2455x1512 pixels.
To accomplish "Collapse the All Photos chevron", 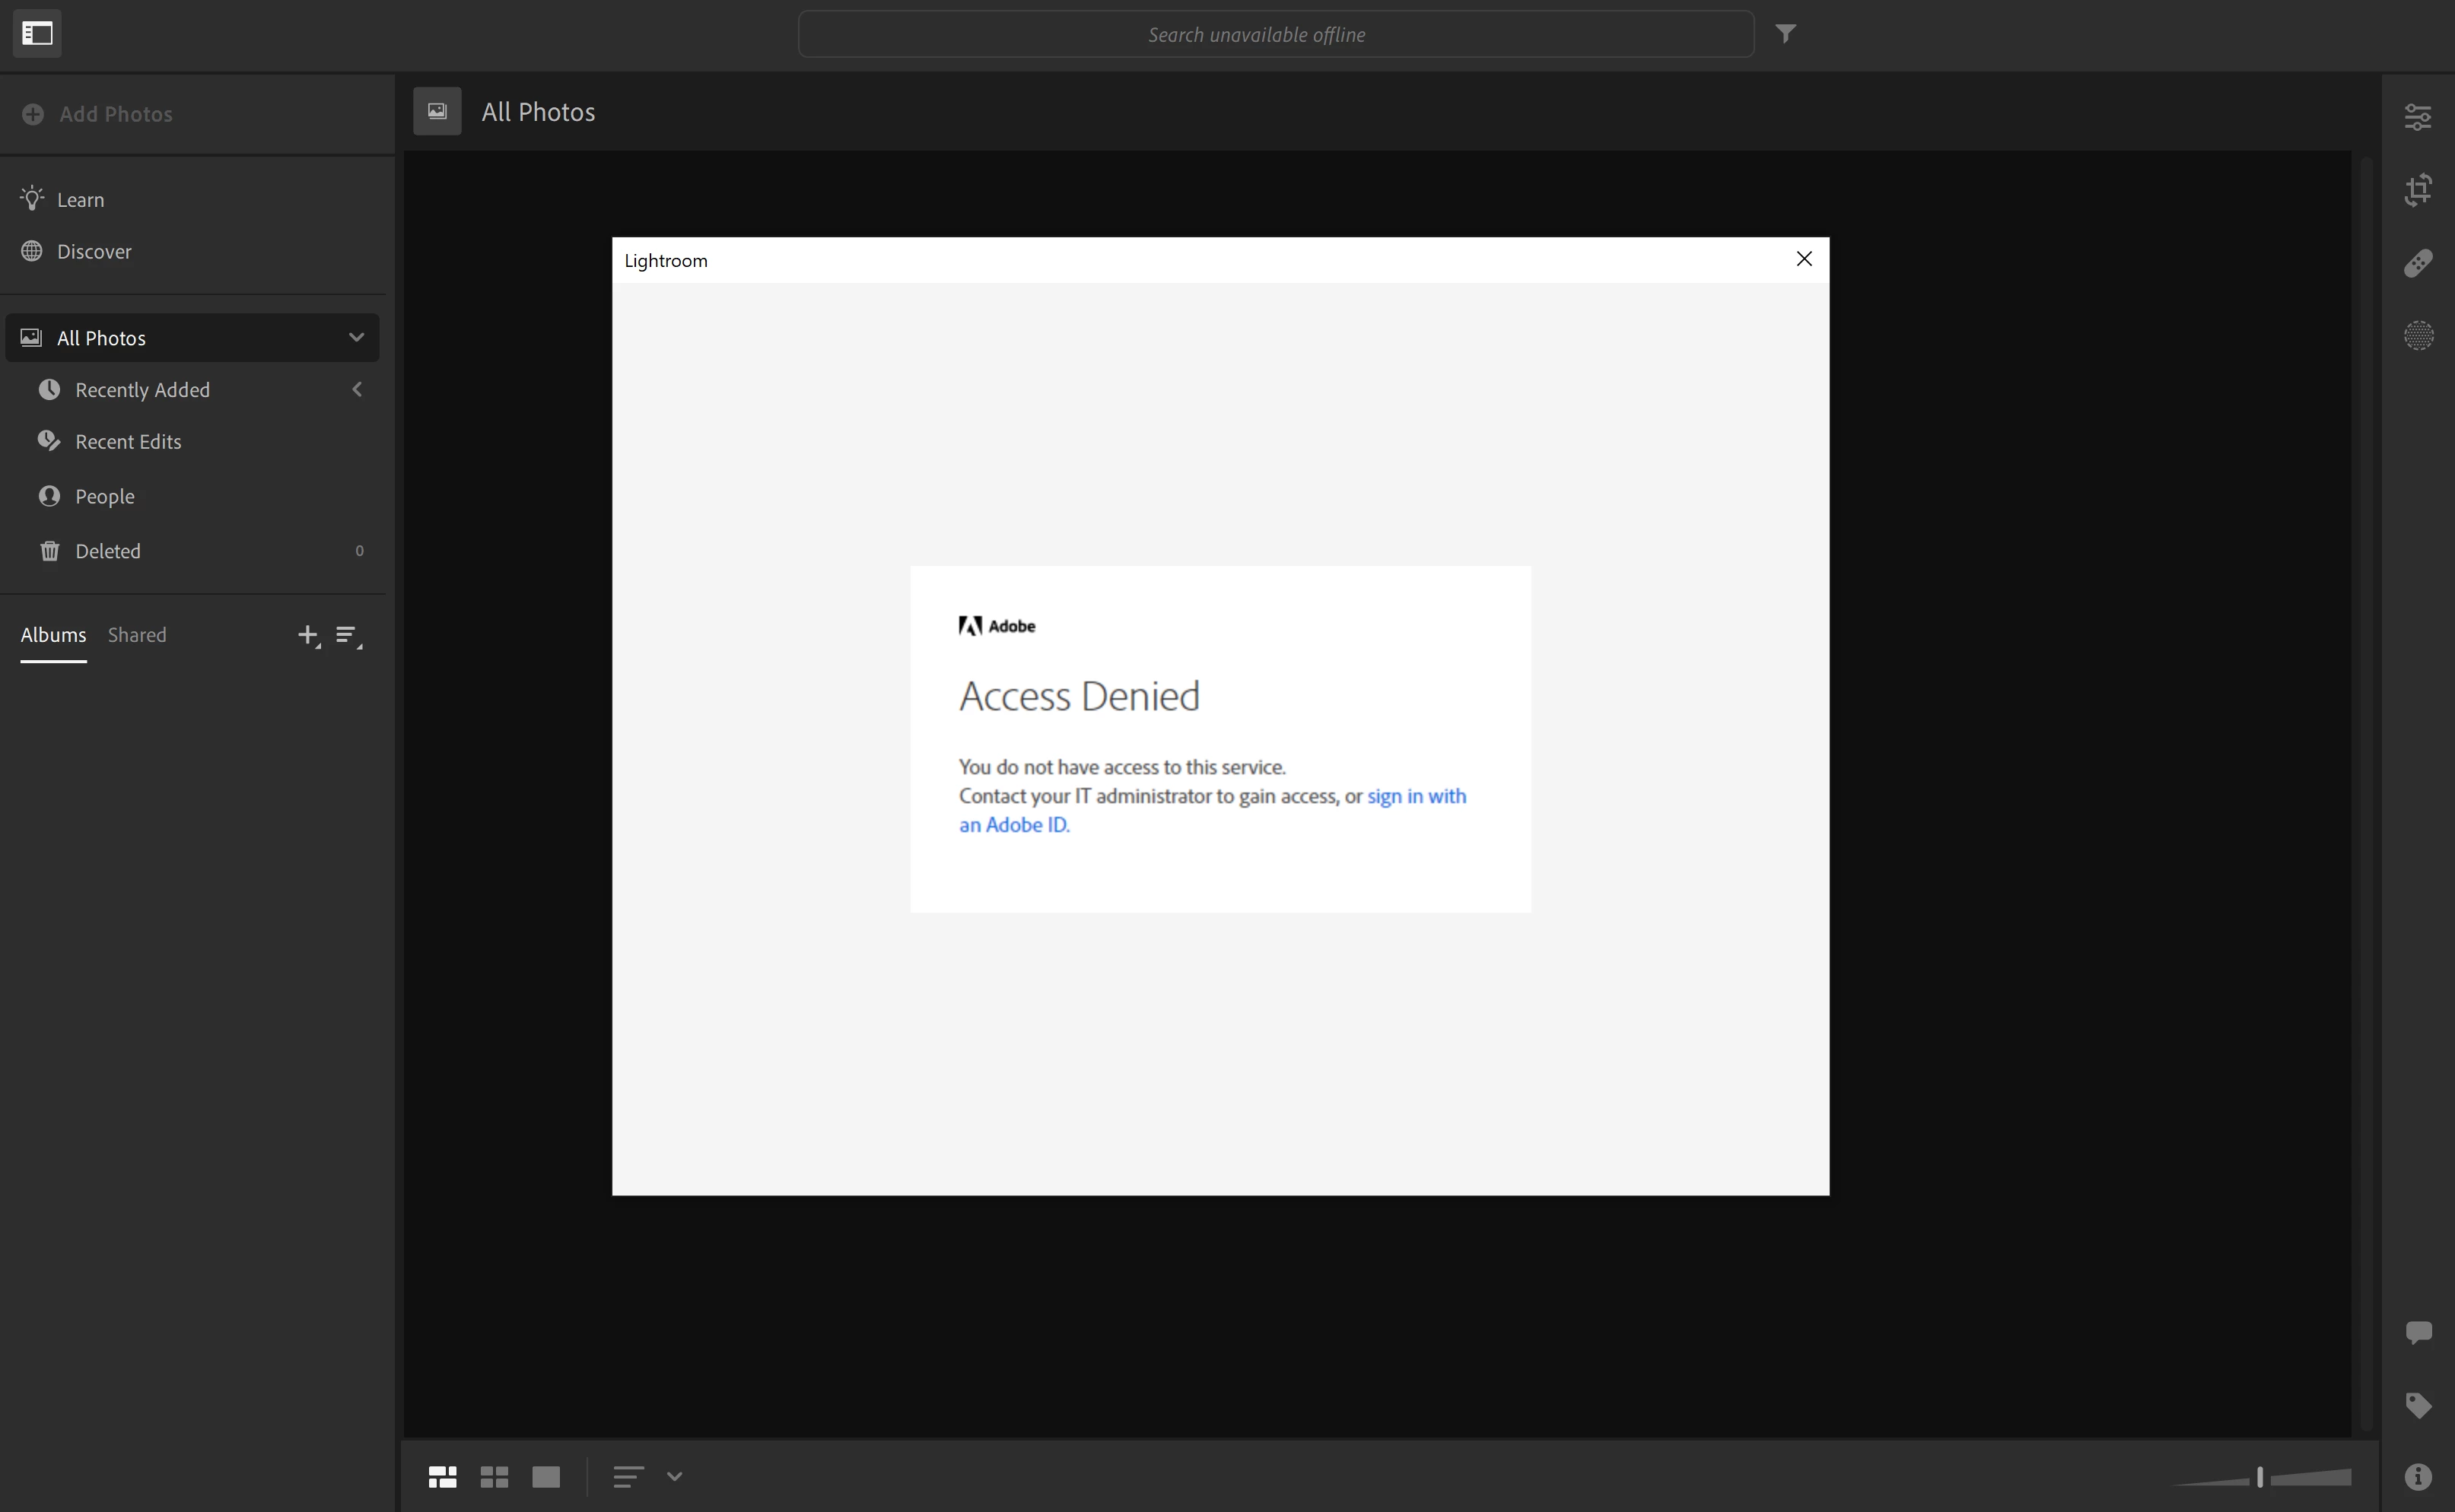I will coord(356,337).
